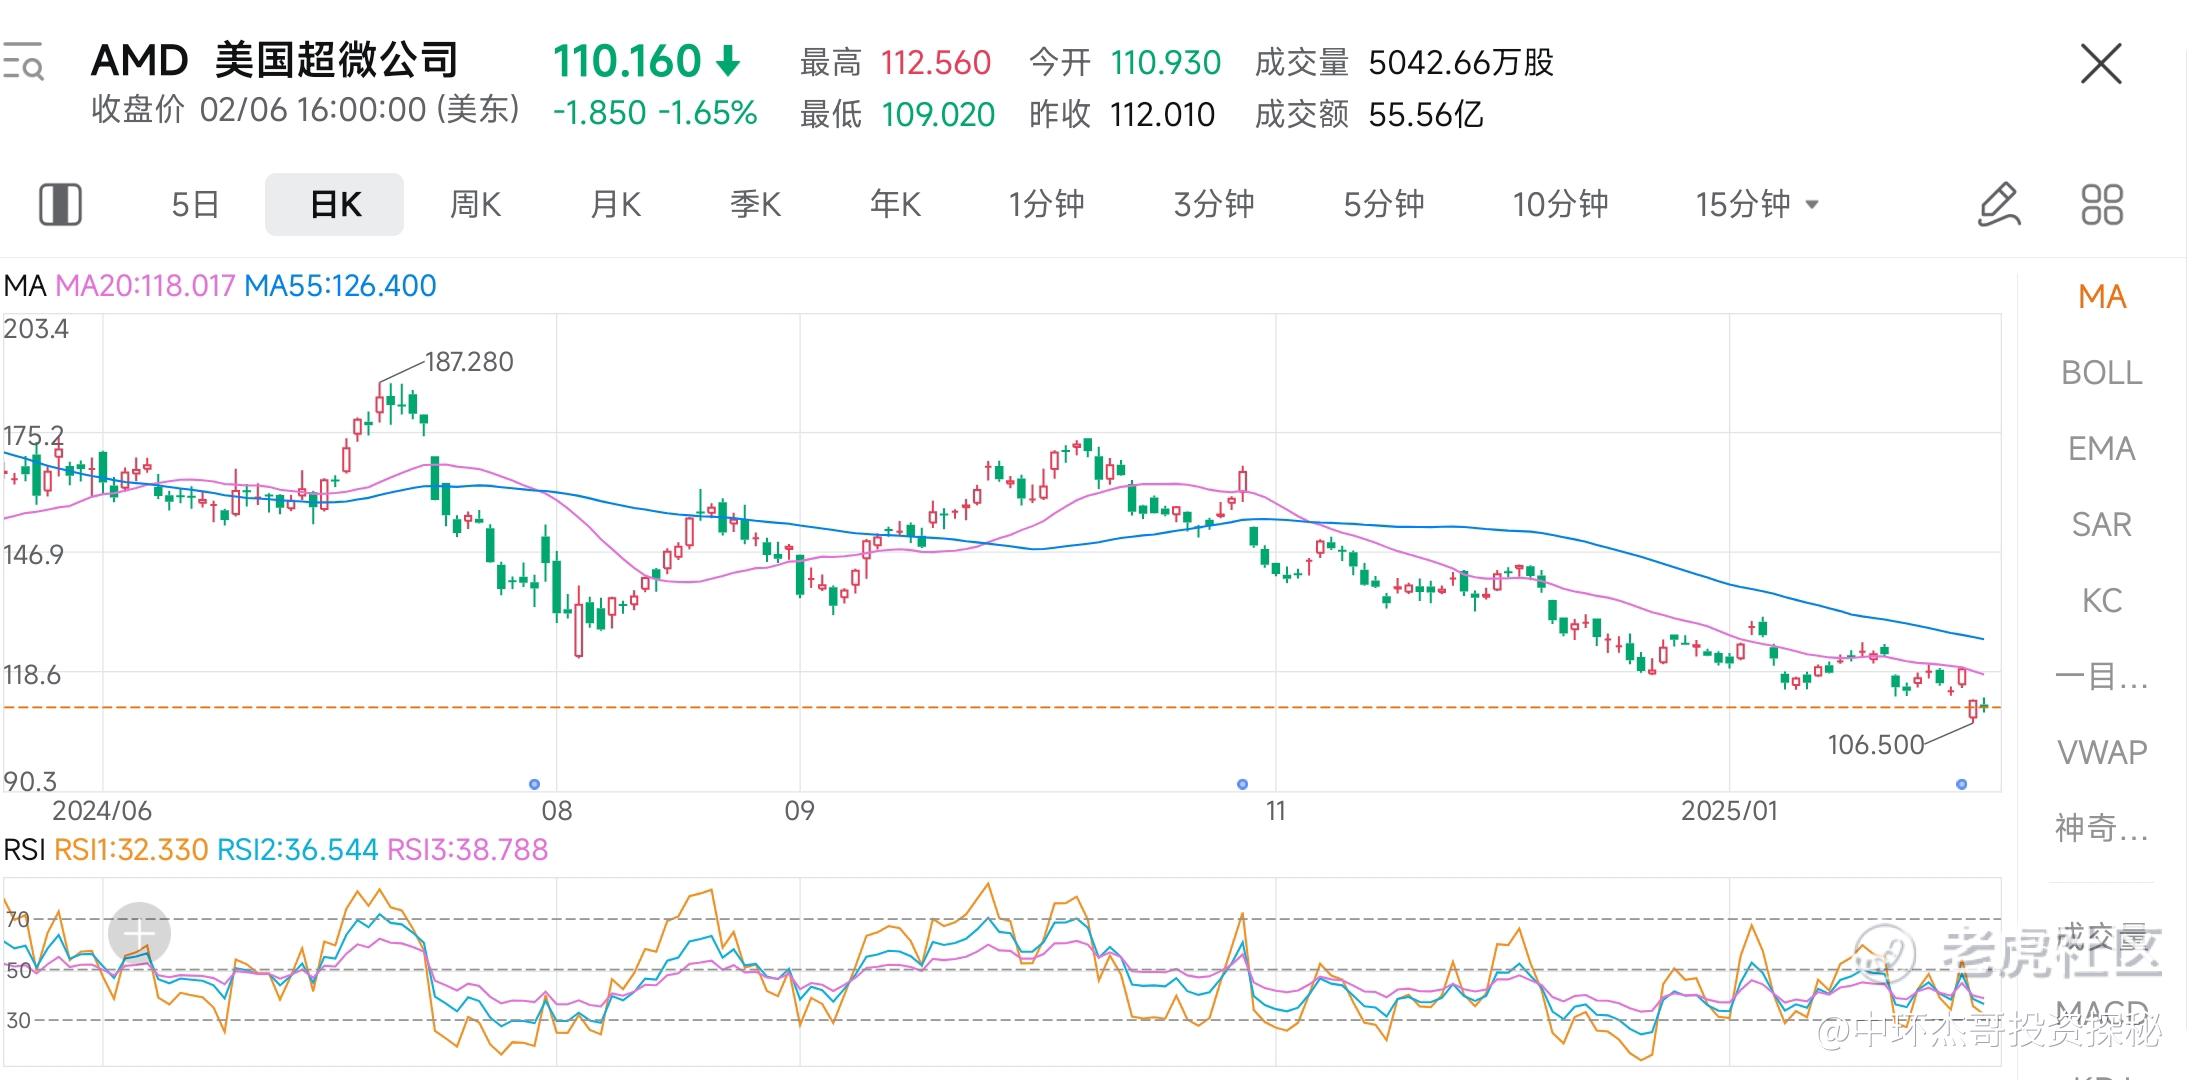Expand the 15分钟 interval dropdown
The height and width of the screenshot is (1080, 2206).
pyautogui.click(x=1757, y=204)
